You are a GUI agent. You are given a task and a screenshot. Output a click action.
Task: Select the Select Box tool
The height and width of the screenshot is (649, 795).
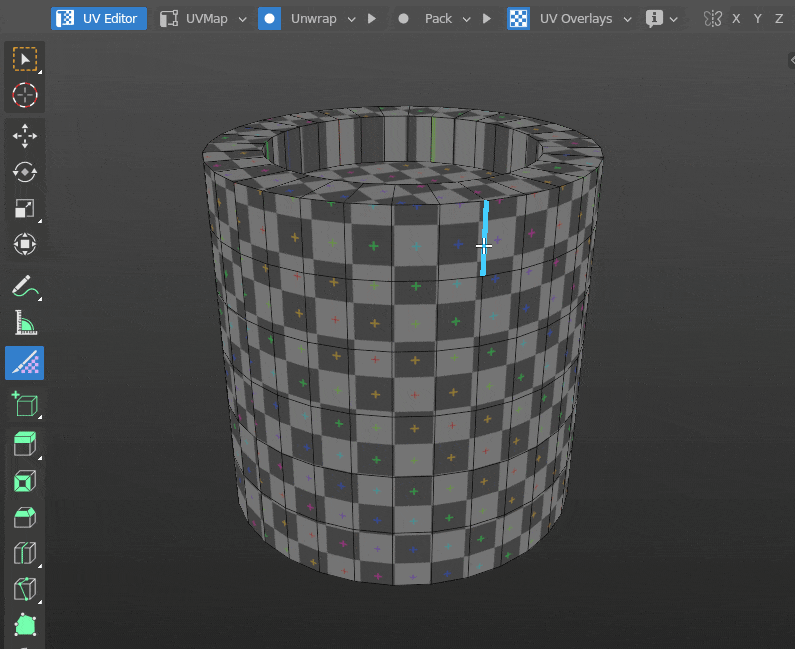click(25, 59)
